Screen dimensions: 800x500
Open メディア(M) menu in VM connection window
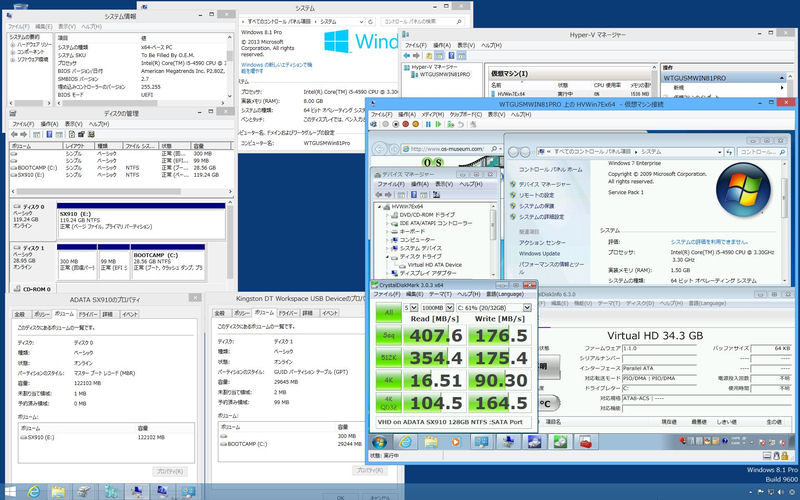433,114
